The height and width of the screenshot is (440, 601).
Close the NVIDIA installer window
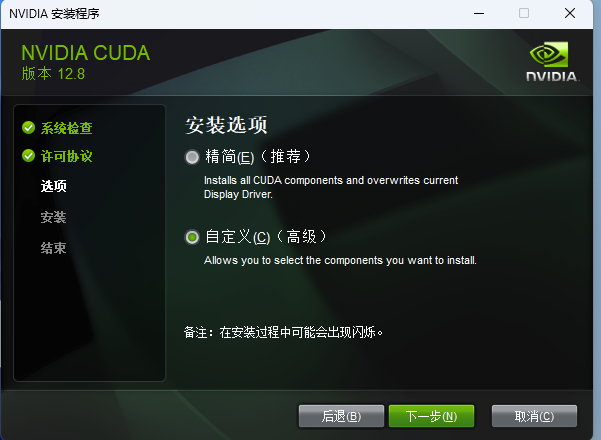[x=570, y=13]
